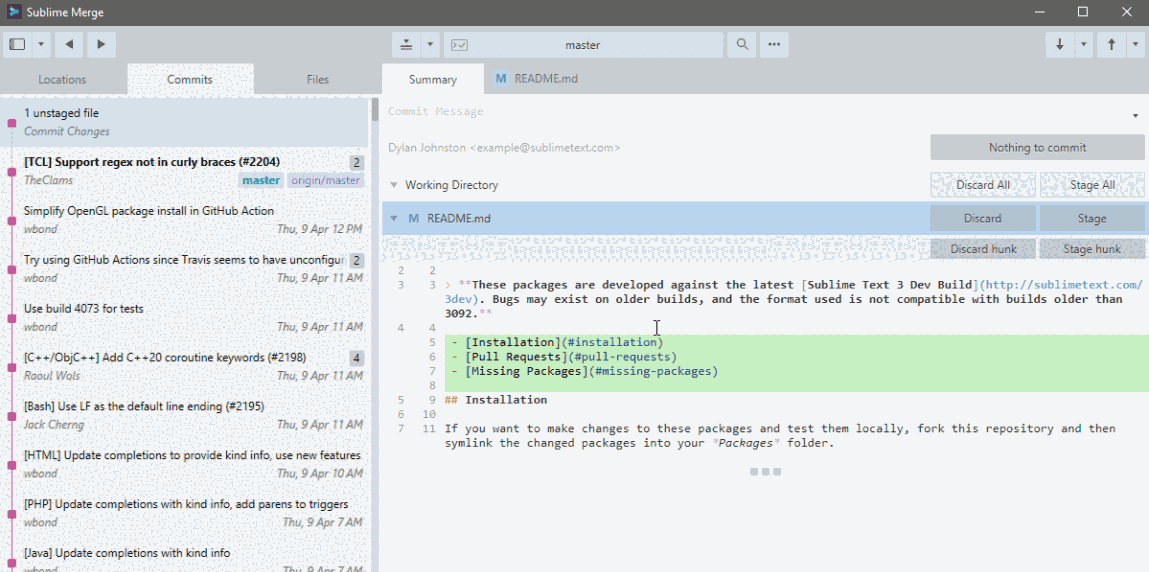
Task: Click the stash changes icon
Action: click(x=406, y=45)
